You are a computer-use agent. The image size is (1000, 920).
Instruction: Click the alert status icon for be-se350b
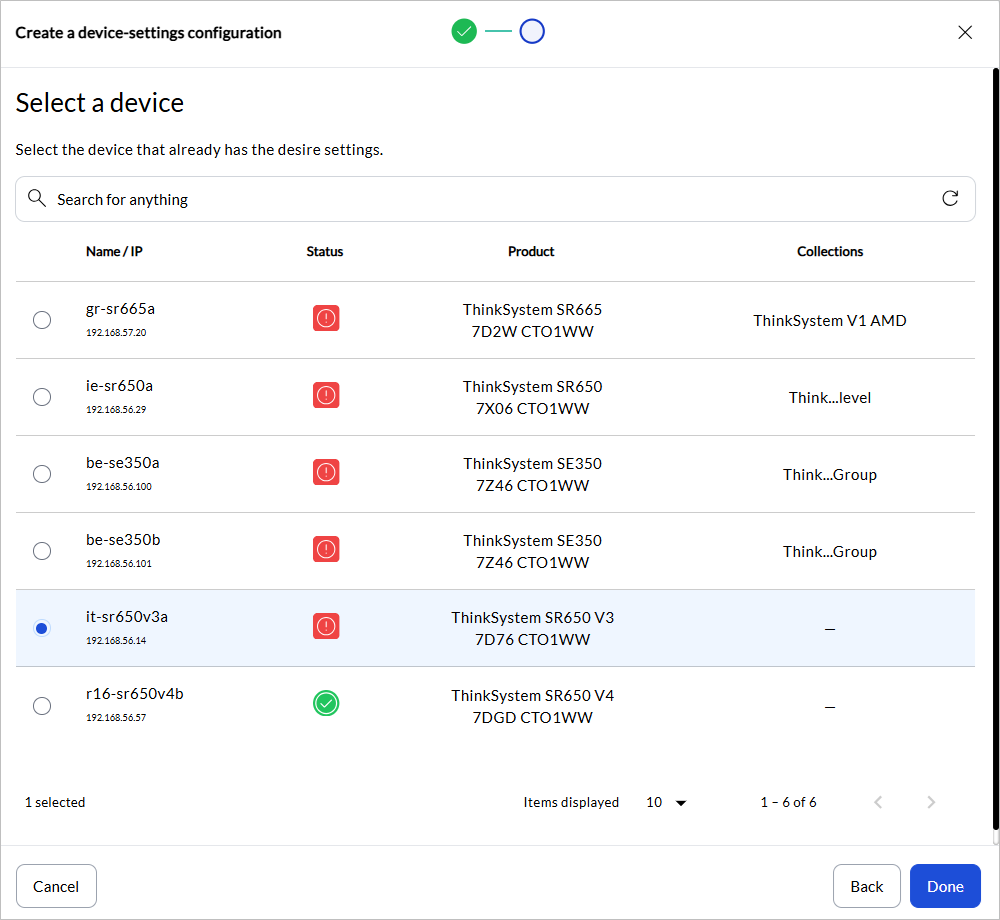[326, 549]
